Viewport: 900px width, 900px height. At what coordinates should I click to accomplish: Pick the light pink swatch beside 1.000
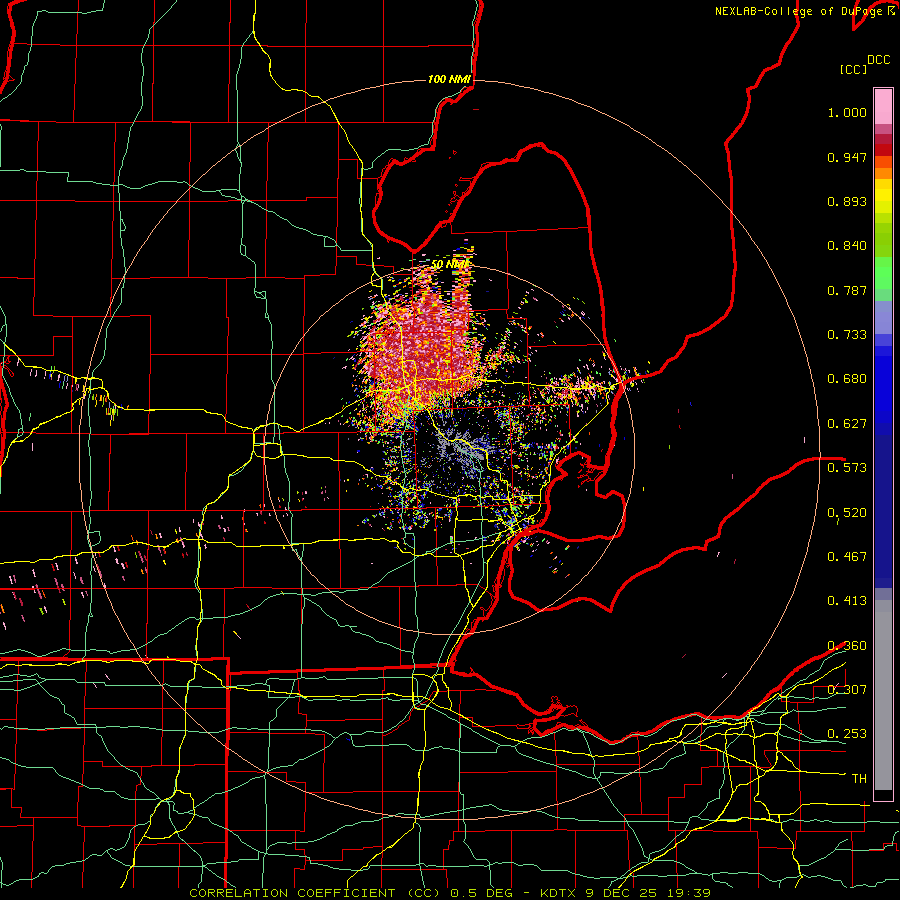[x=883, y=107]
